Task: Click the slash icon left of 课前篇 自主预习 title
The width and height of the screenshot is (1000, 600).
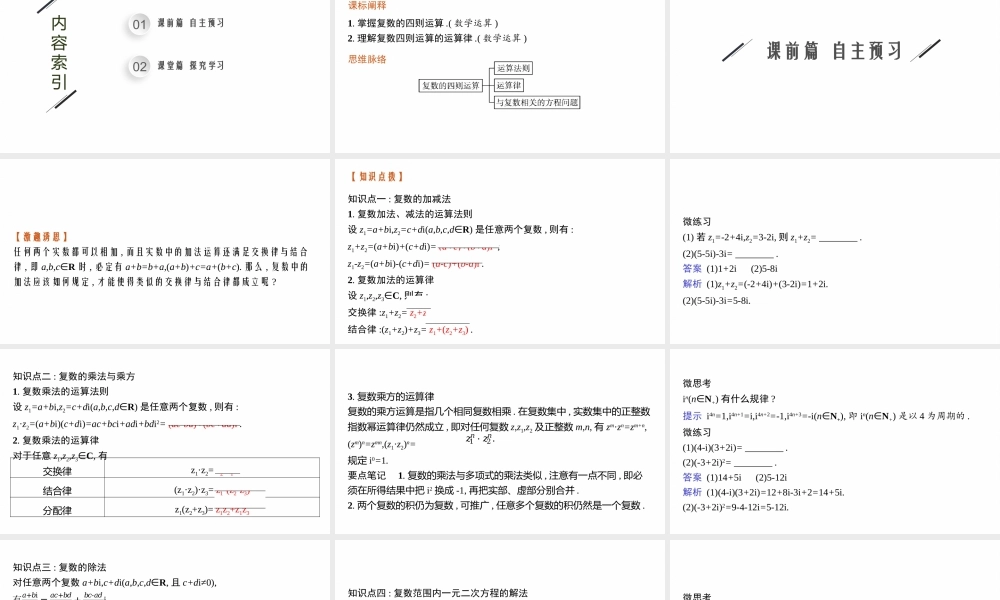Action: 737,47
